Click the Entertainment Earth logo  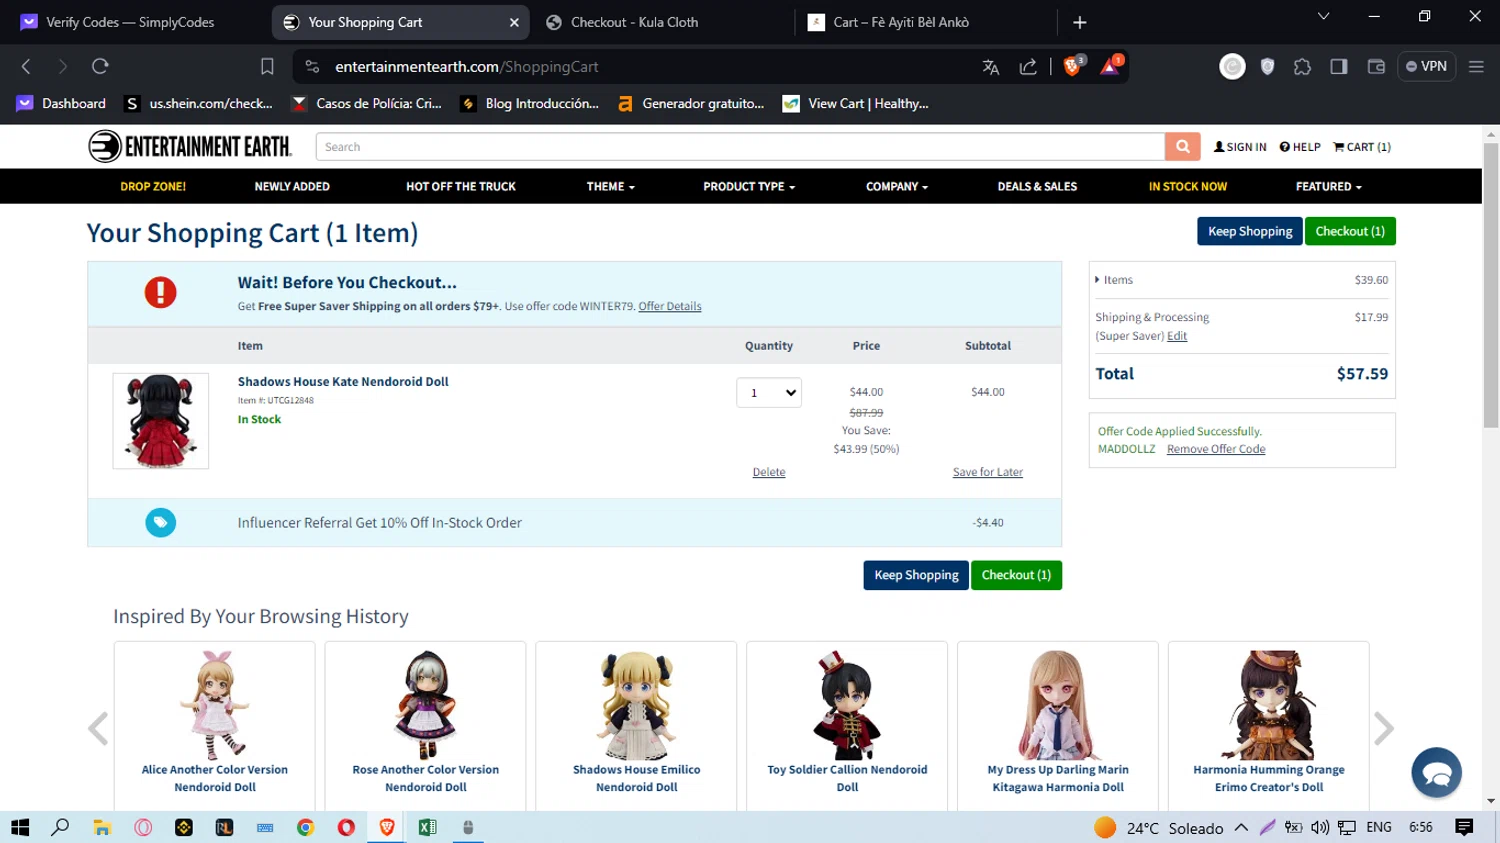point(190,147)
